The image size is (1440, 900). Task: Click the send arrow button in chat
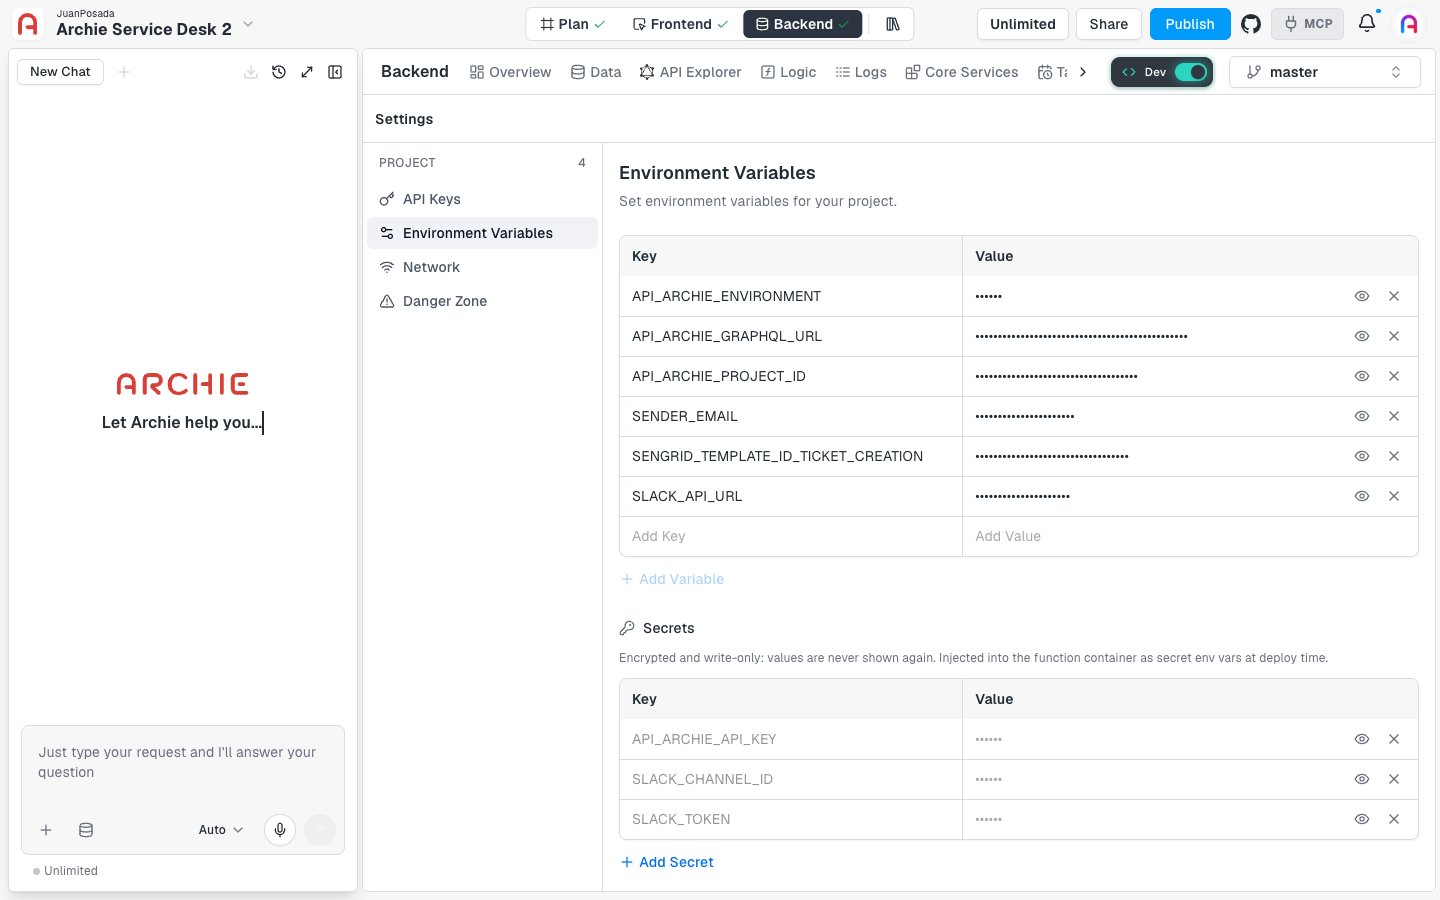[320, 830]
